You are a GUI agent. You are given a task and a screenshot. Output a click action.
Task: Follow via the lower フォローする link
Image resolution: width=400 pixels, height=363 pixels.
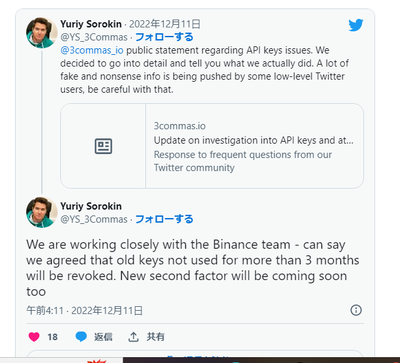pos(164,219)
